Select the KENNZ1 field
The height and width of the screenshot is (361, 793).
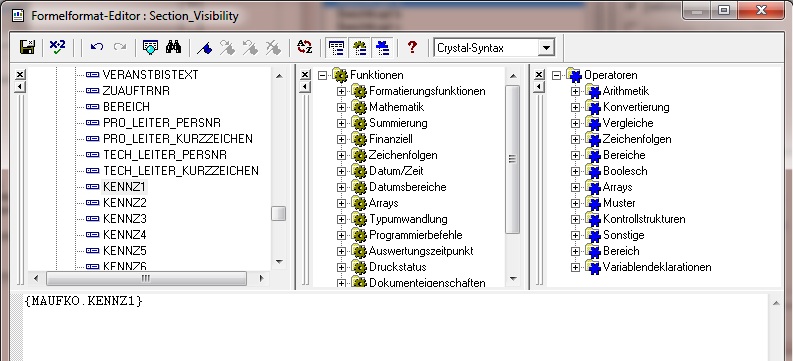[x=124, y=187]
